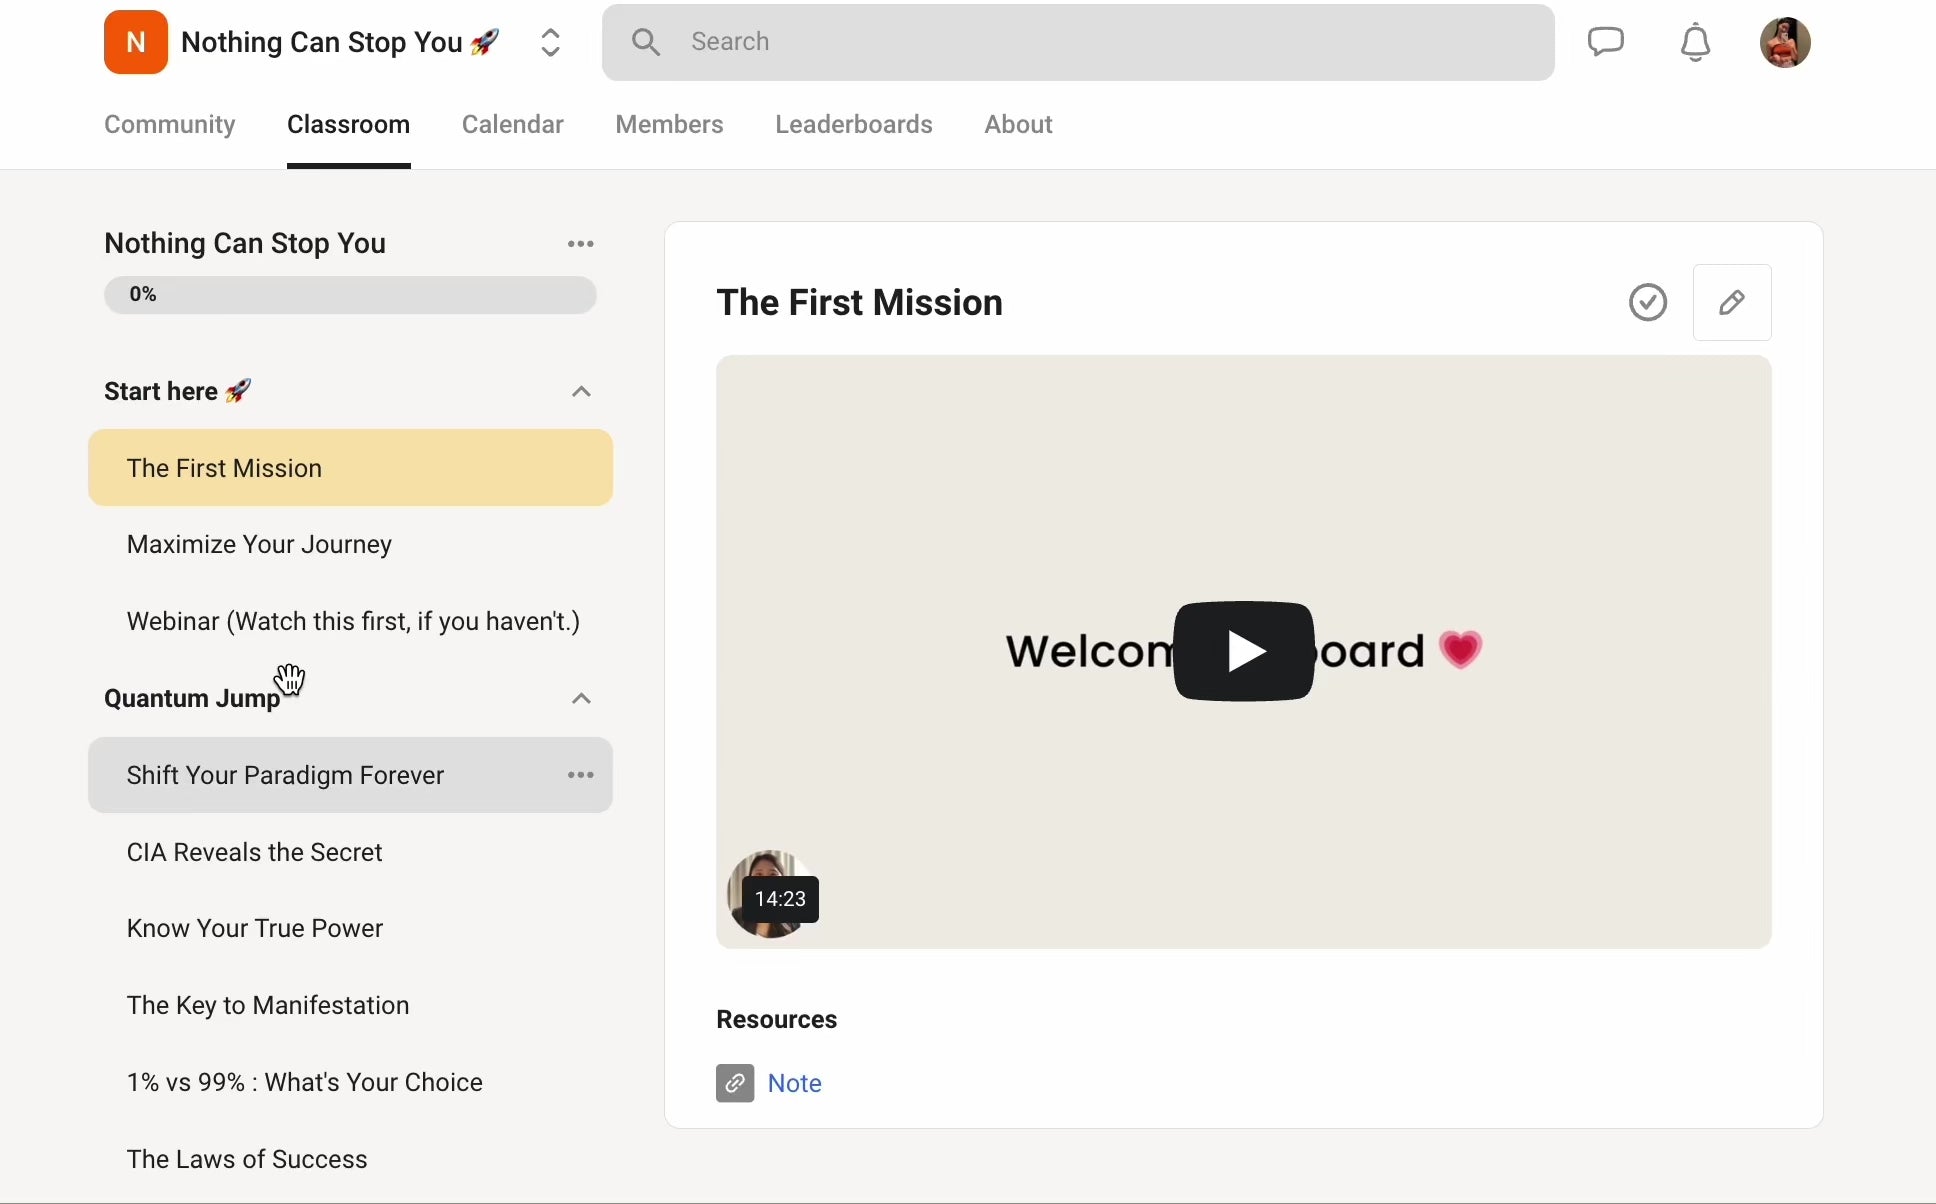The height and width of the screenshot is (1204, 1936).
Task: Click the orange N community logo
Action: [x=135, y=43]
